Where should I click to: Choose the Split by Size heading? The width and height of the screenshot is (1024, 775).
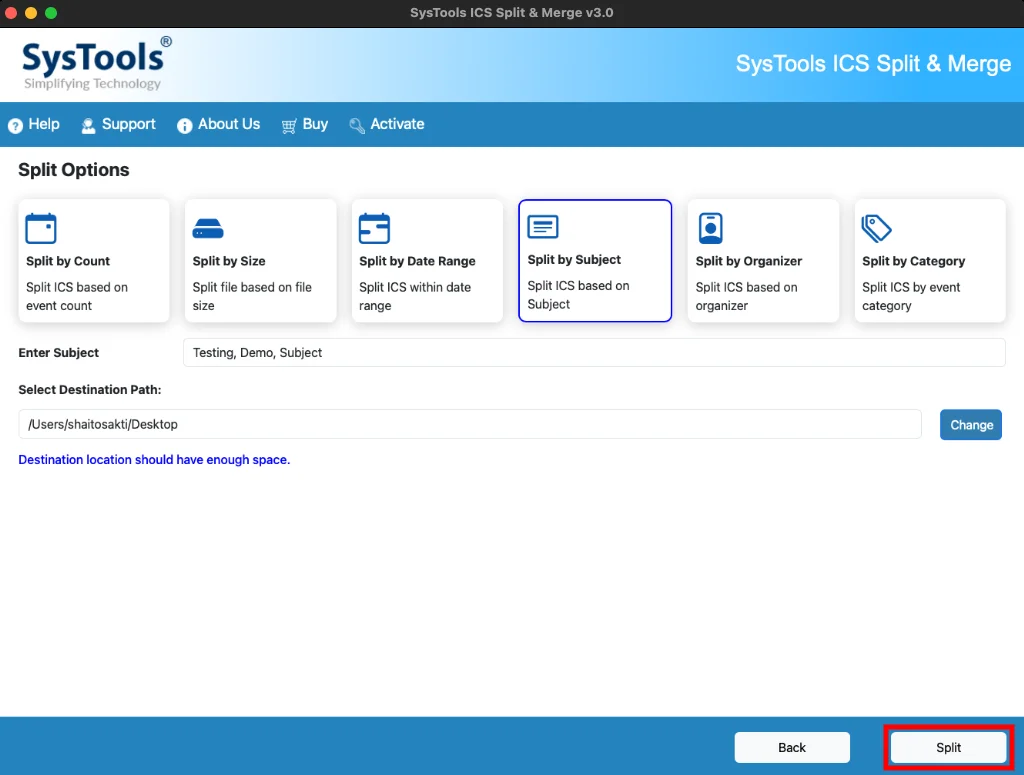coord(229,261)
